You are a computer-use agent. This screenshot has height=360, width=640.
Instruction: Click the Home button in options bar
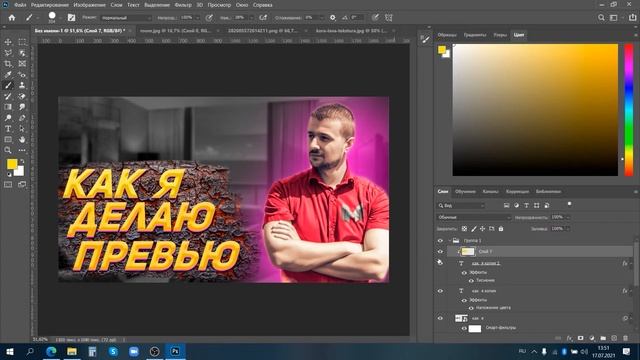[x=12, y=18]
